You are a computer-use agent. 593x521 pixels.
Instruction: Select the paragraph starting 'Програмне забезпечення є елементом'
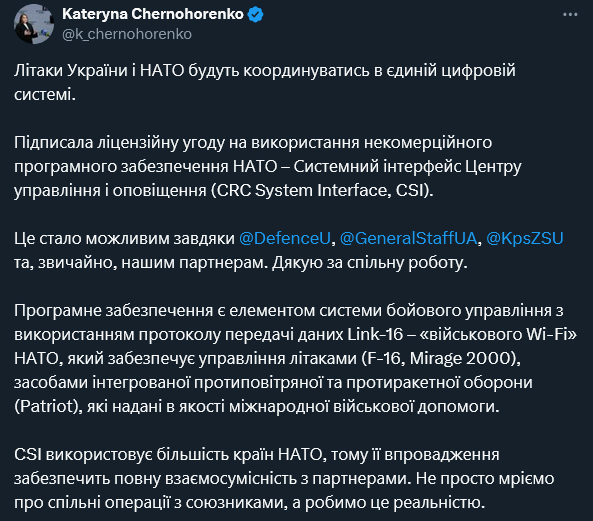[295, 358]
